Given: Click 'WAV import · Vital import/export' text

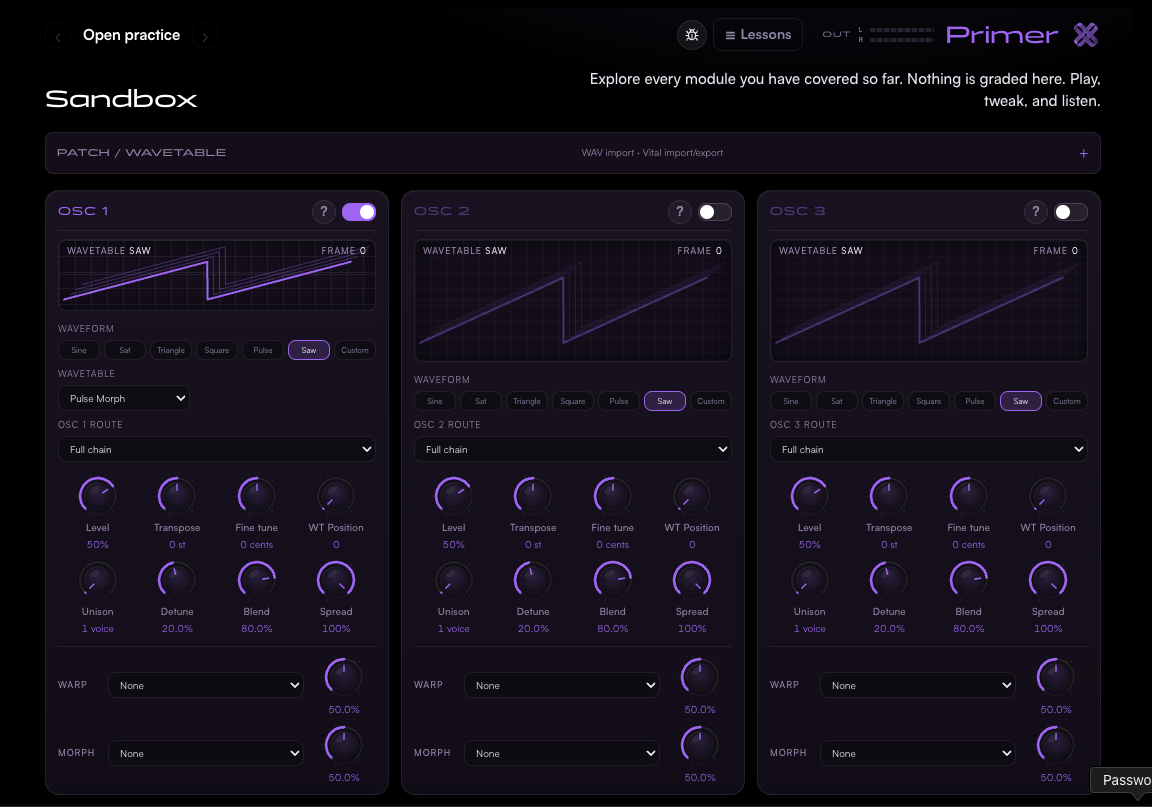Looking at the screenshot, I should [652, 153].
